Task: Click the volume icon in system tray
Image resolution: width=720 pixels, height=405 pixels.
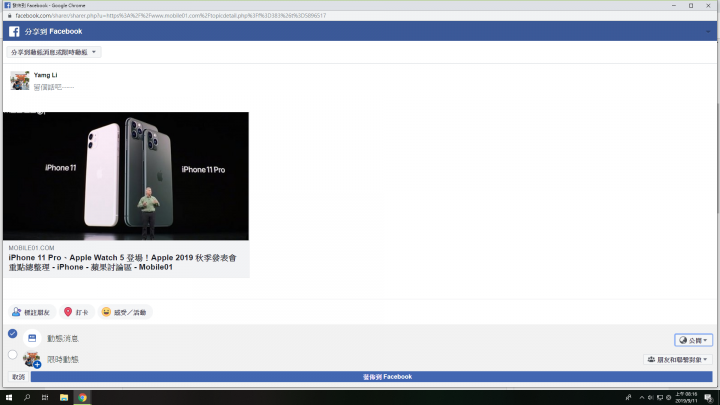Action: (x=651, y=398)
